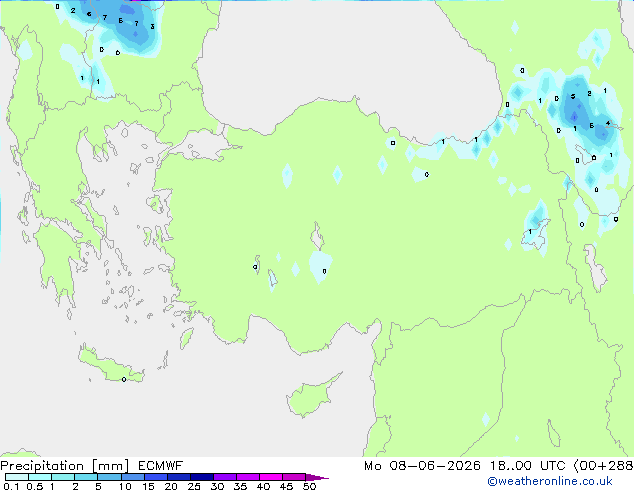
Task: Click the '40' legend scale label
Action: pos(264,486)
